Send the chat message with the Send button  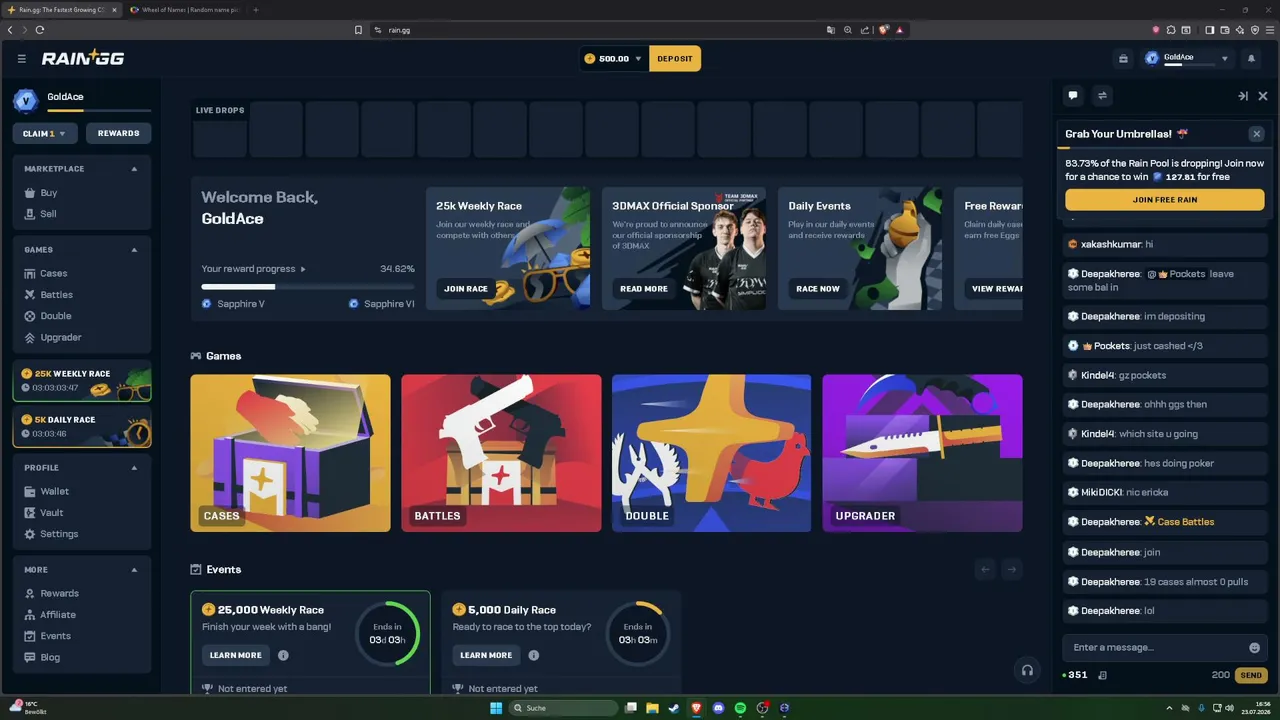click(1251, 675)
